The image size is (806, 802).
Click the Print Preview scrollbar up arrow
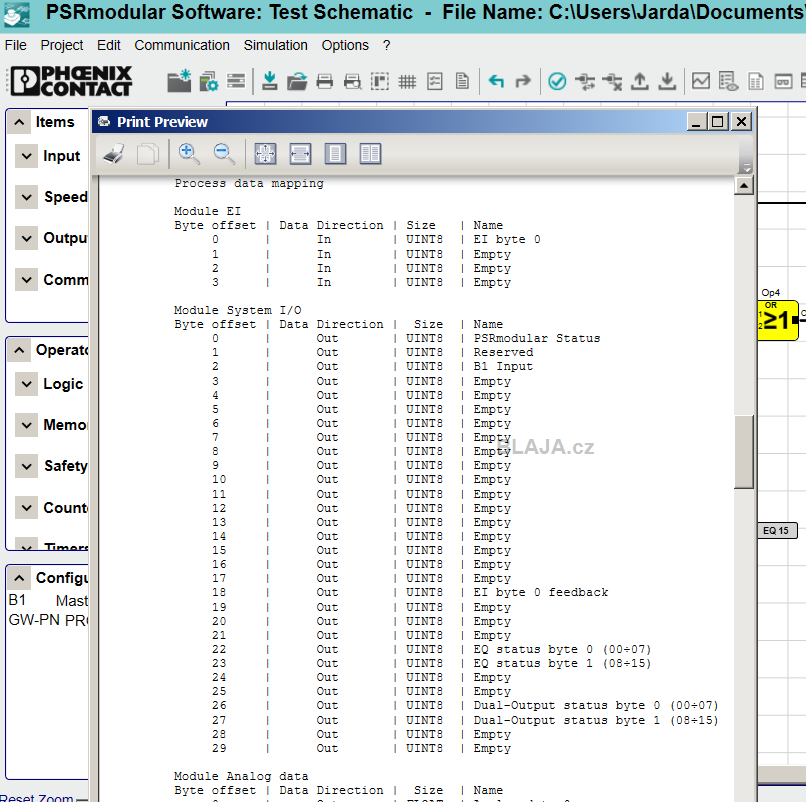(x=744, y=186)
